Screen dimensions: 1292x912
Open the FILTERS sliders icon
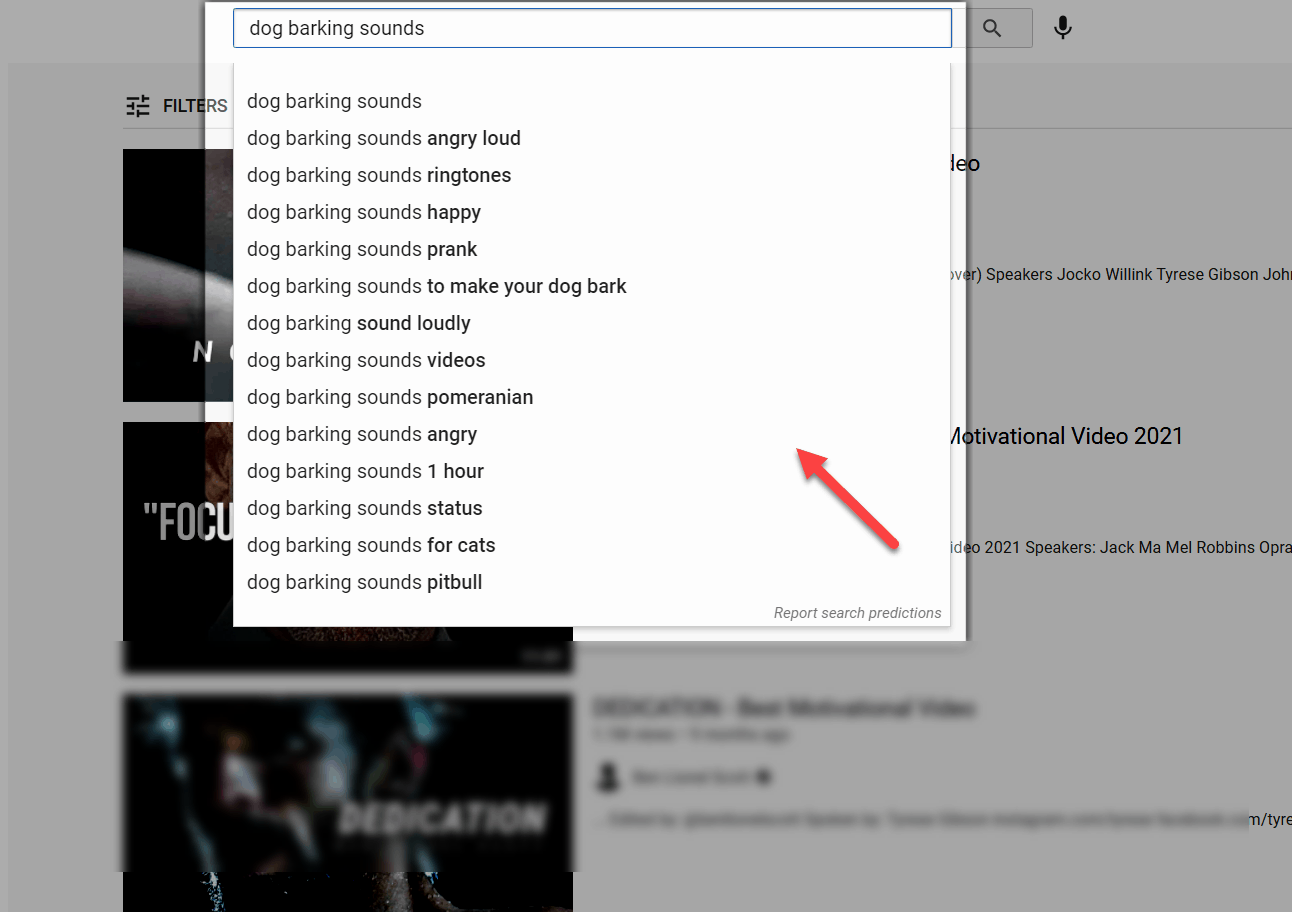[x=137, y=104]
